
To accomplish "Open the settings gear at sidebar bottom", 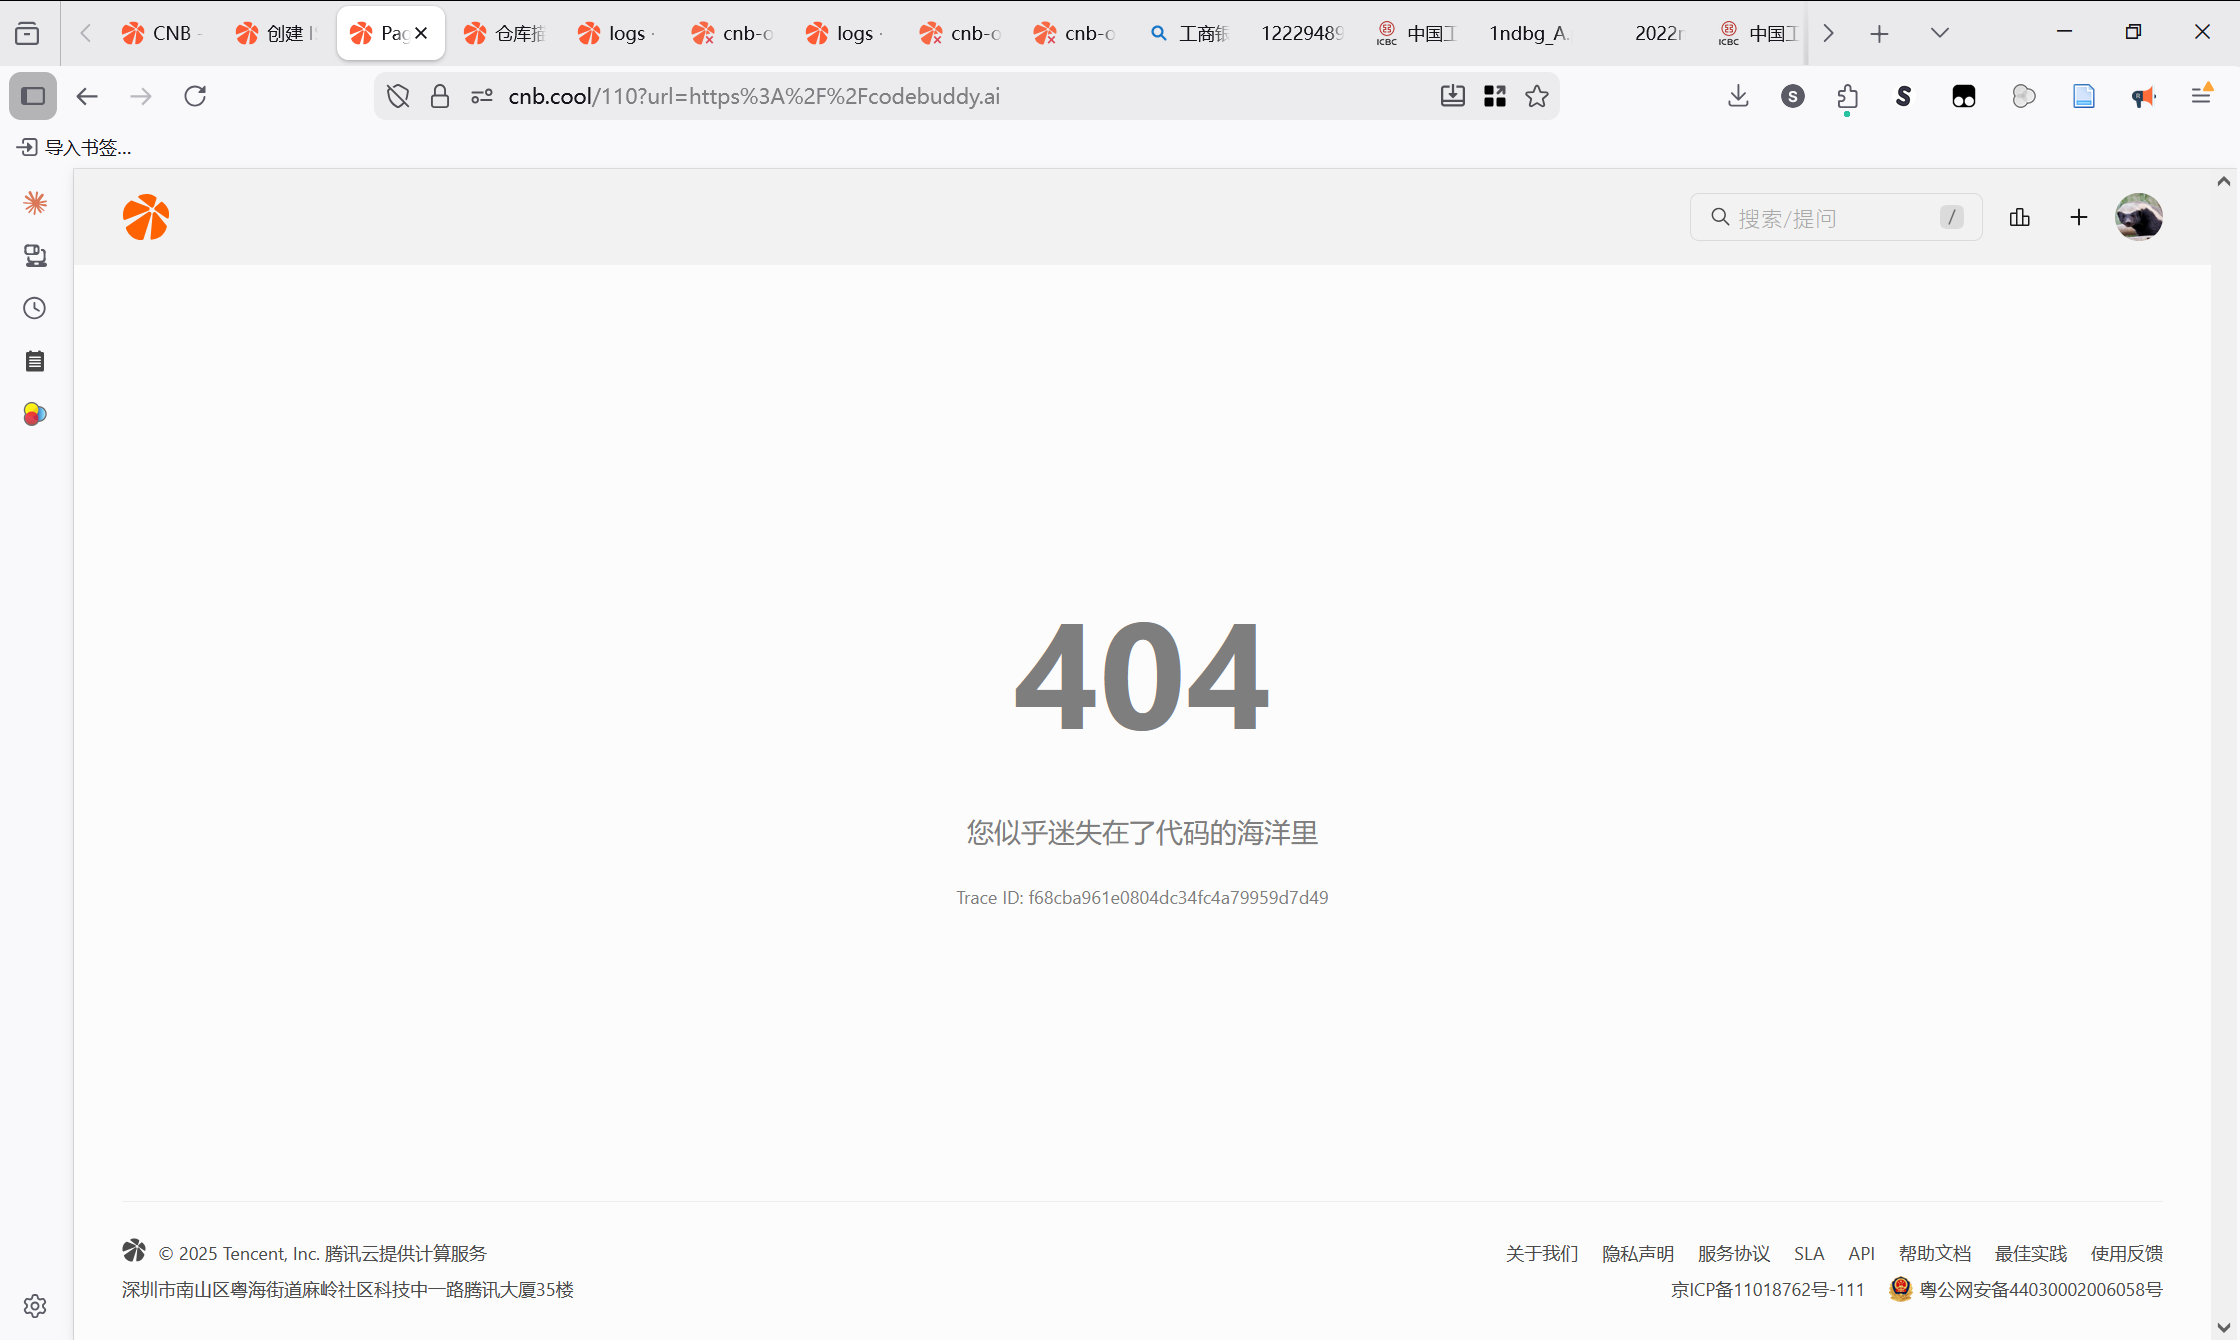I will point(34,1305).
